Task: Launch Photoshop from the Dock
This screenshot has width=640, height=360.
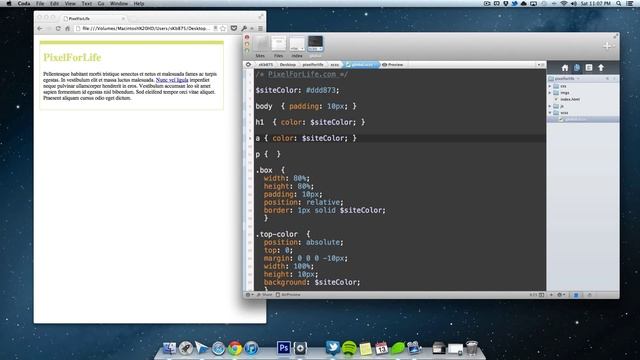Action: click(x=284, y=348)
